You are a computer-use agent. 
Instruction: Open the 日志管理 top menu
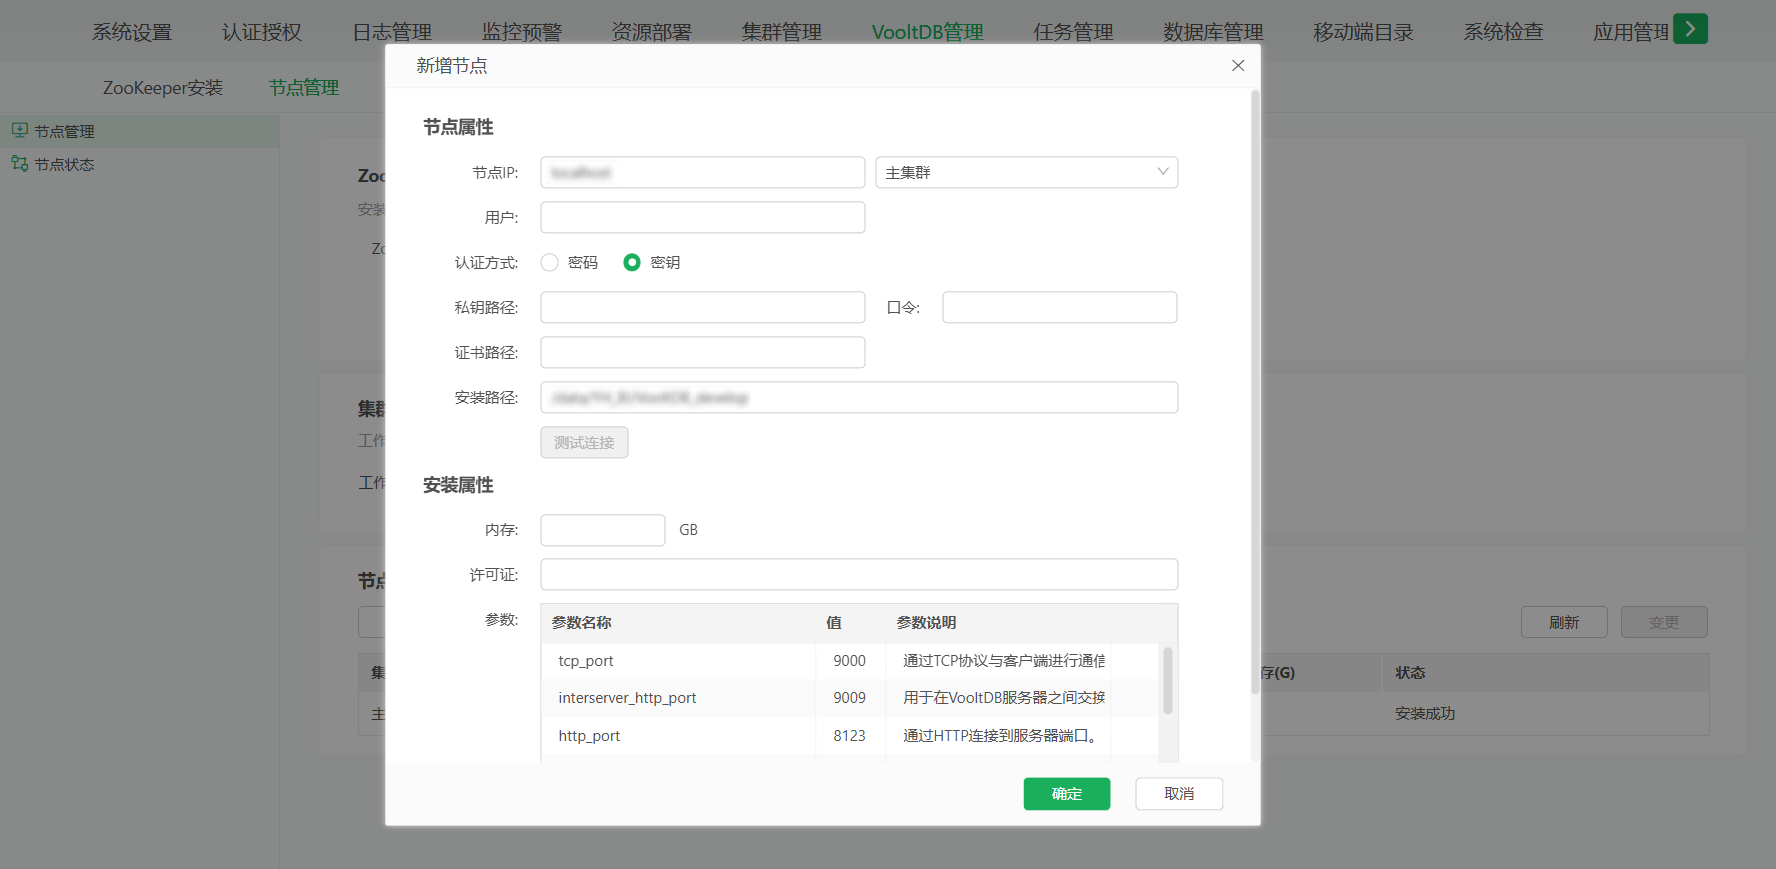click(x=392, y=32)
